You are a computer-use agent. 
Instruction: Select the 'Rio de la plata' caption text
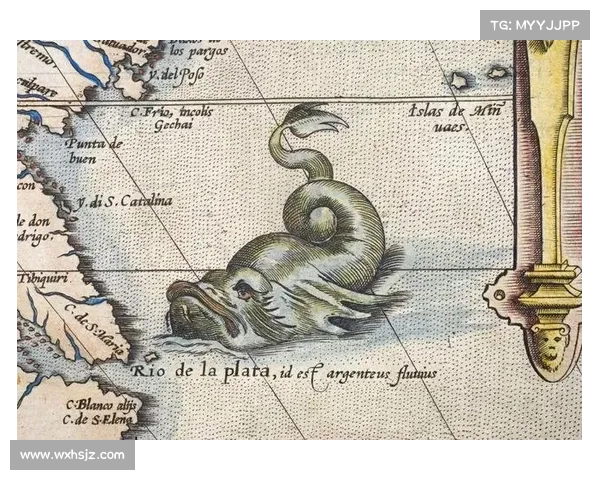[201, 372]
